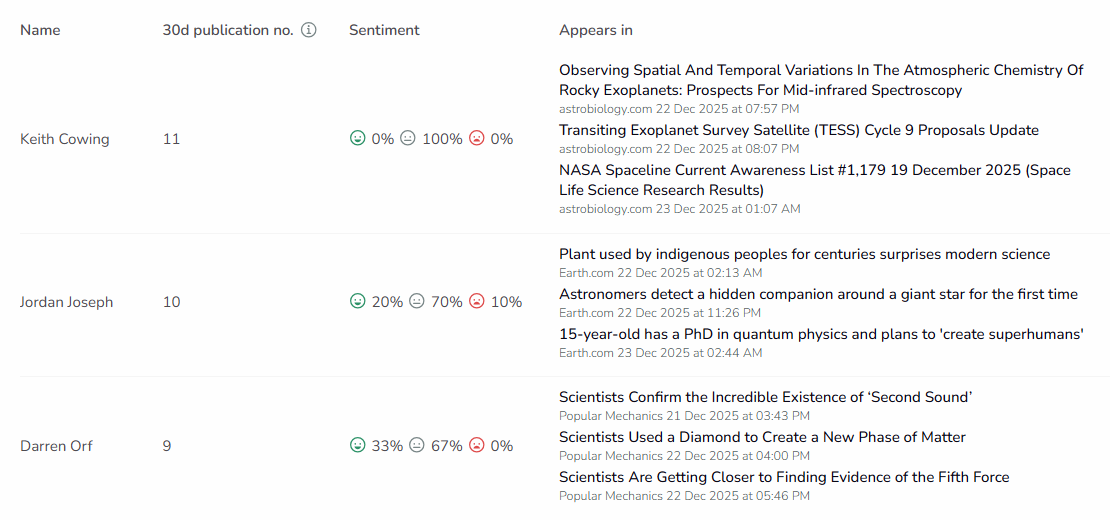Open the 'Second Sound' Popular Mechanics article
Screen dimensions: 1110x520
765,397
